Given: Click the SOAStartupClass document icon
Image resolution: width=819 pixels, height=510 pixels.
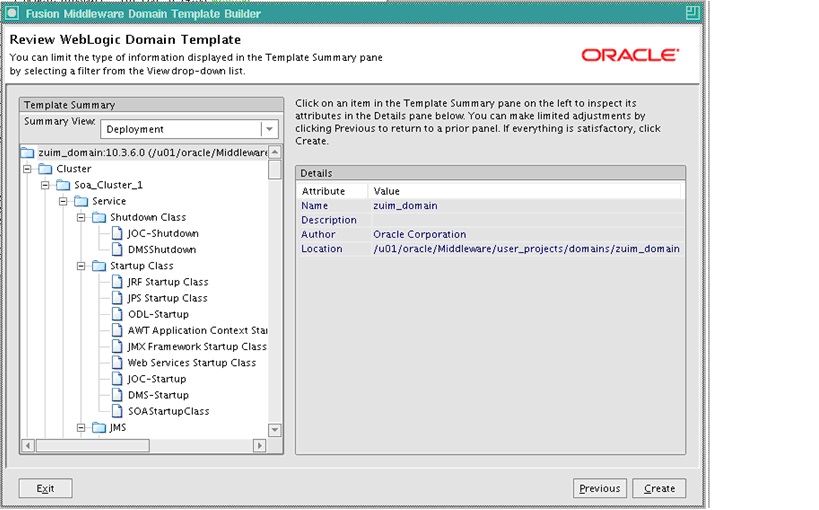Looking at the screenshot, I should (x=118, y=411).
